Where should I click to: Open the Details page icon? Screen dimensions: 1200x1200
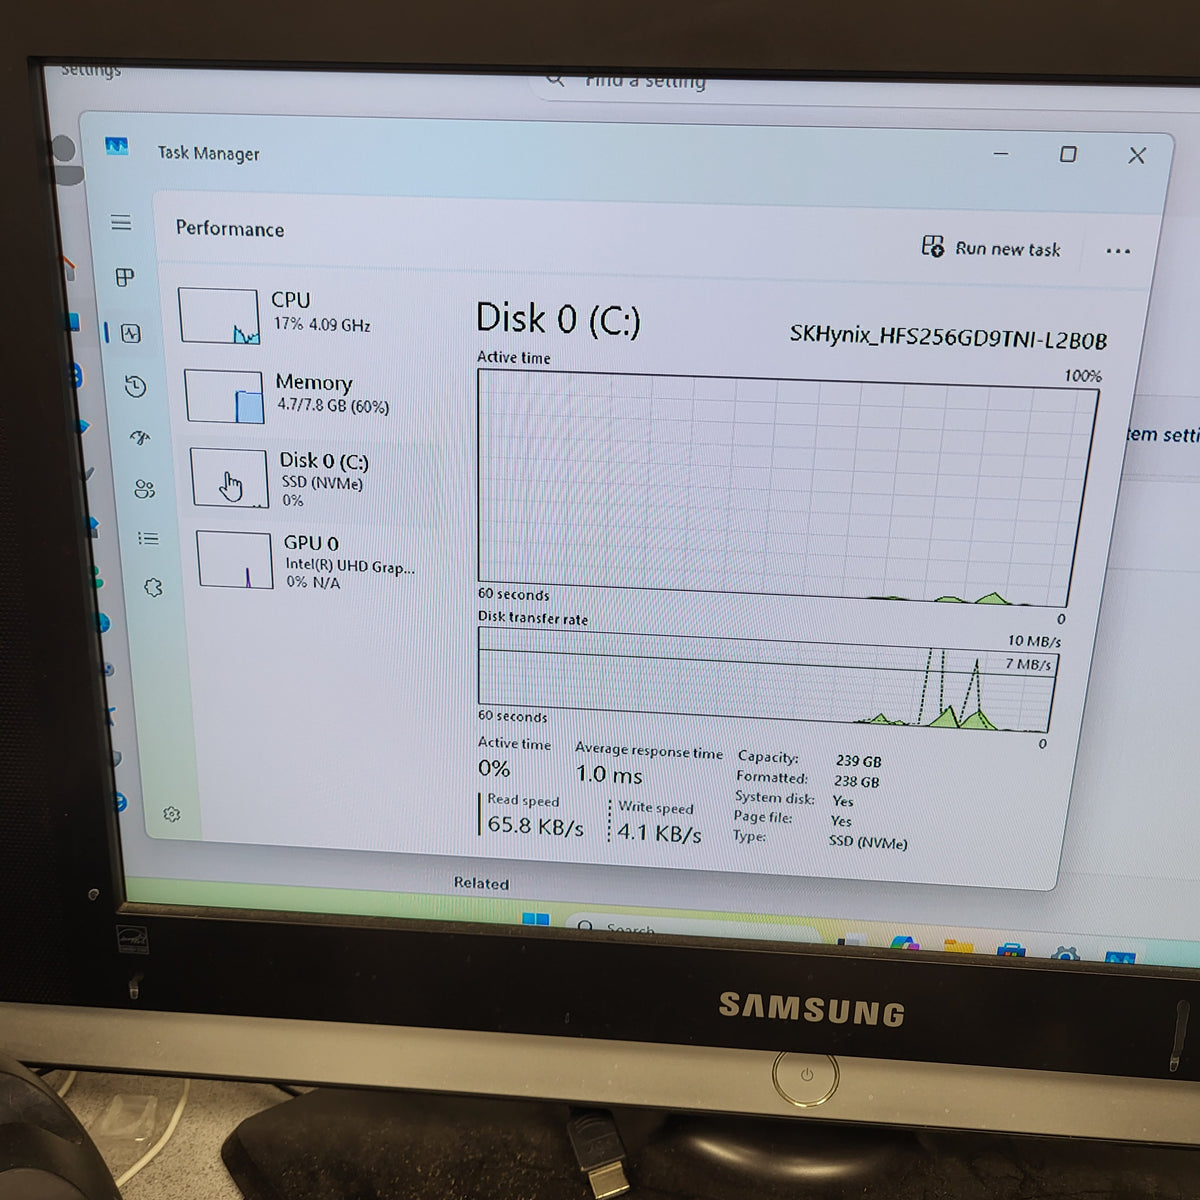148,539
